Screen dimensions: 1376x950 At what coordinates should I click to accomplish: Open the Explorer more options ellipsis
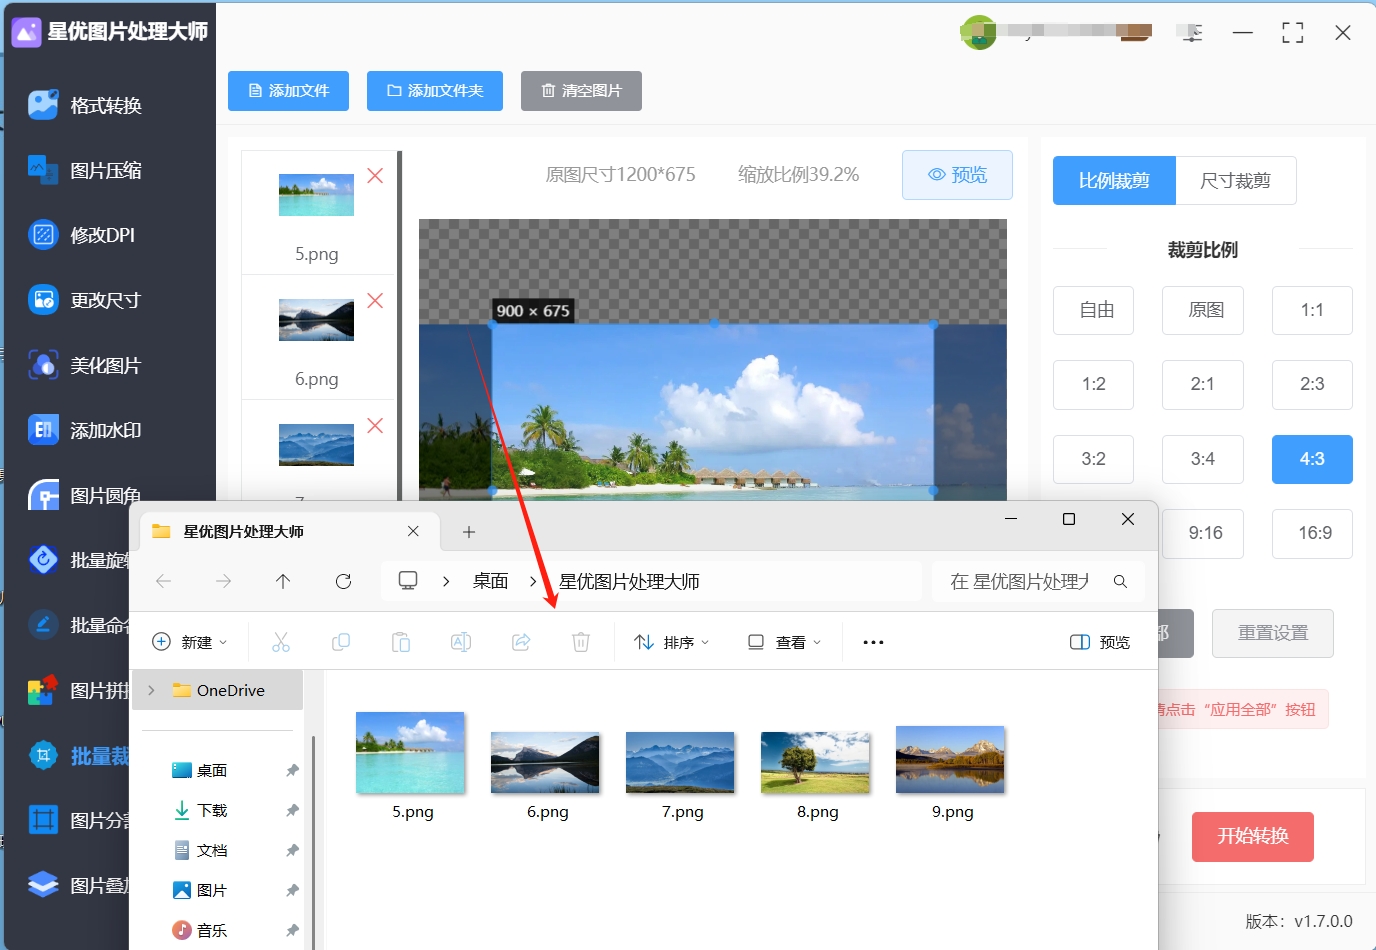tap(873, 642)
